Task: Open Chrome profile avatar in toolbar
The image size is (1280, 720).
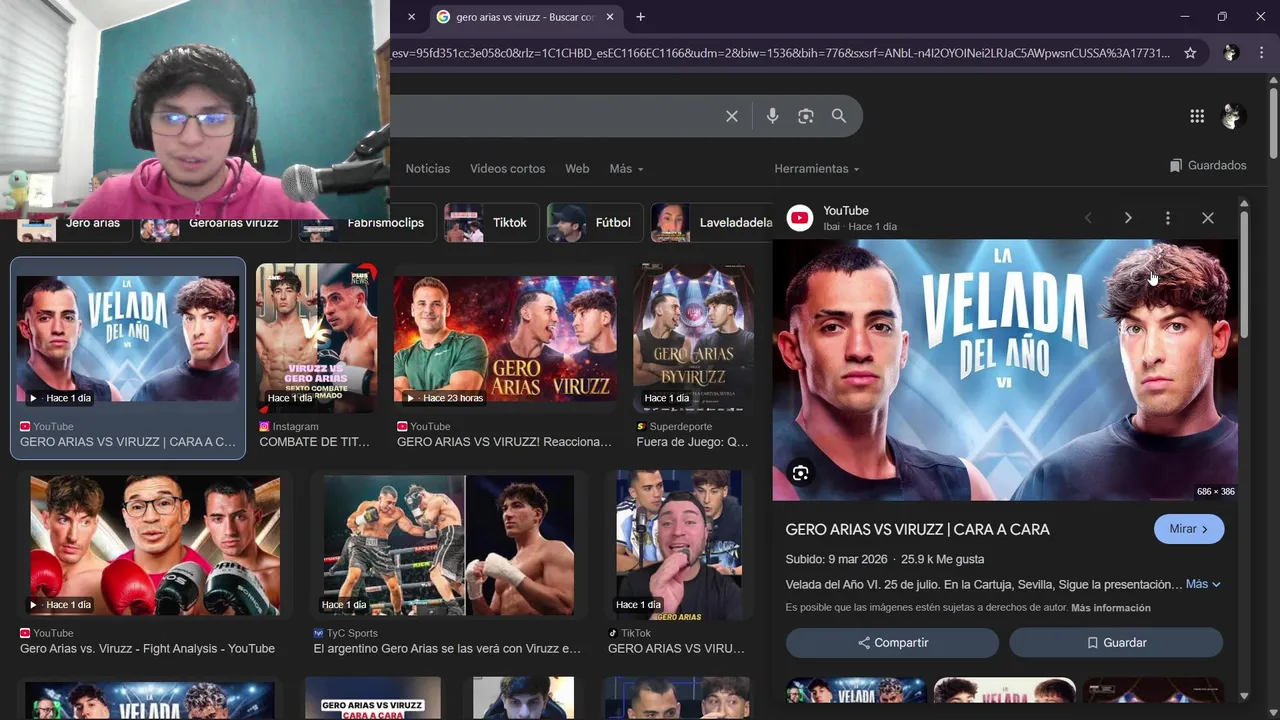Action: pos(1231,53)
